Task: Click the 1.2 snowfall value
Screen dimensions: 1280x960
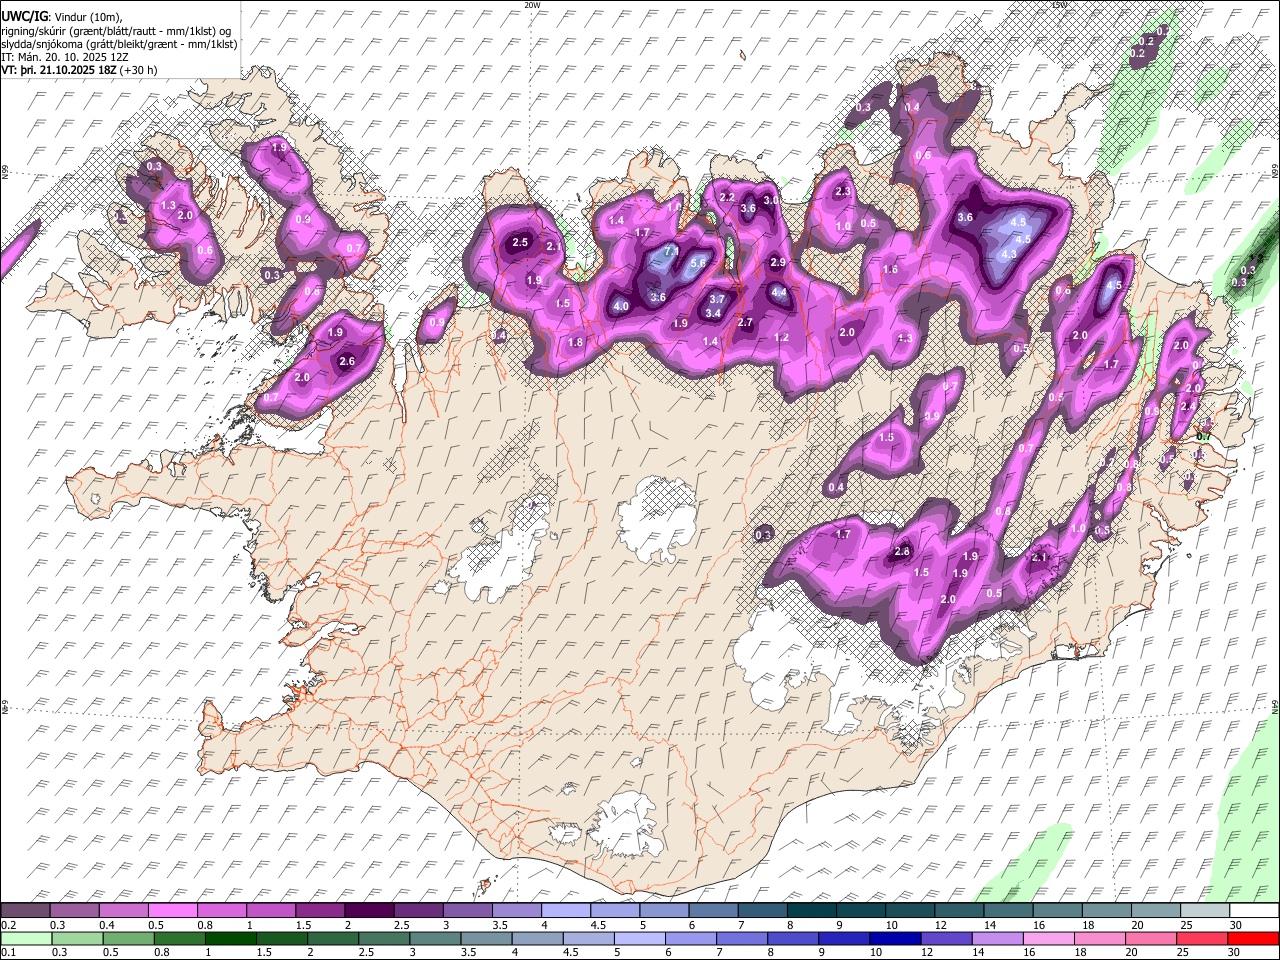Action: [x=782, y=338]
